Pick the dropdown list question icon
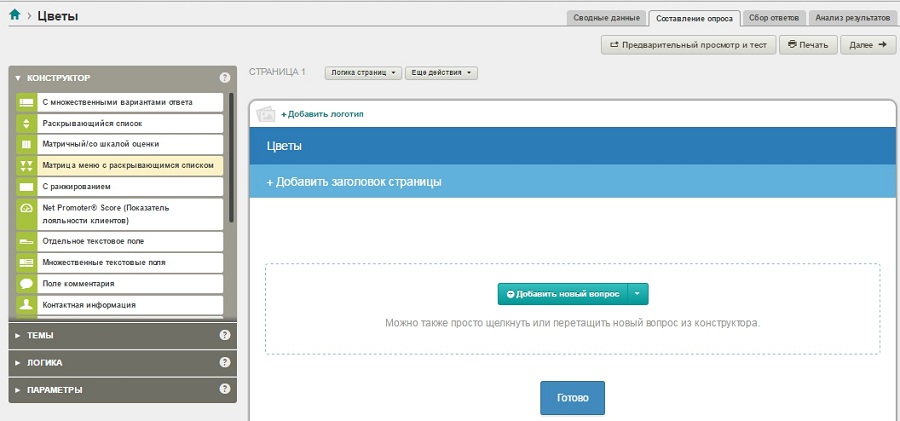The height and width of the screenshot is (421, 900). [x=26, y=124]
